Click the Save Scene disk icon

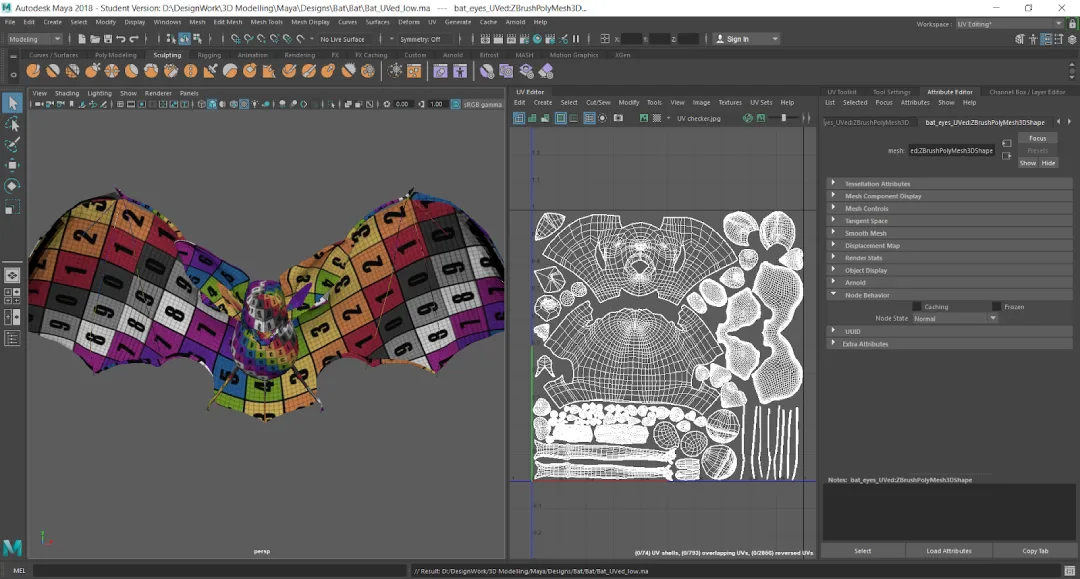pyautogui.click(x=107, y=39)
